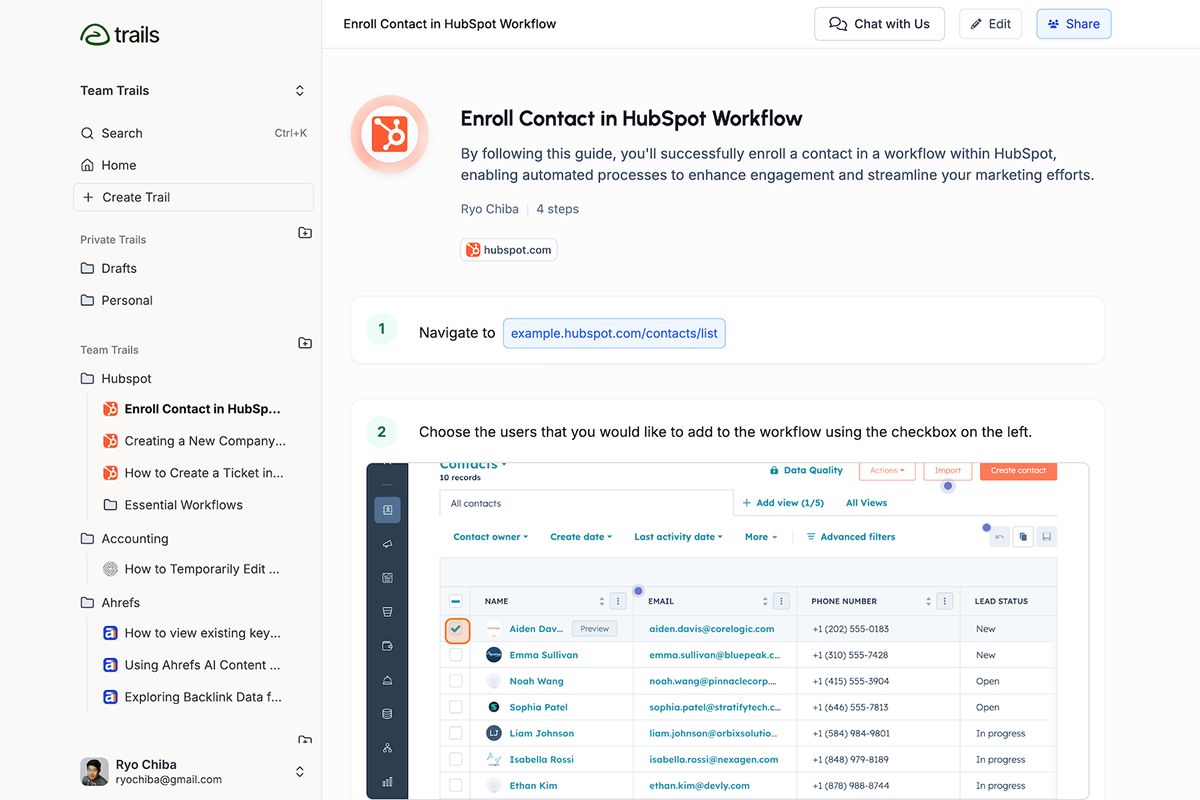Click the large HubSpot logo icon
This screenshot has height=800, width=1200.
pyautogui.click(x=389, y=134)
